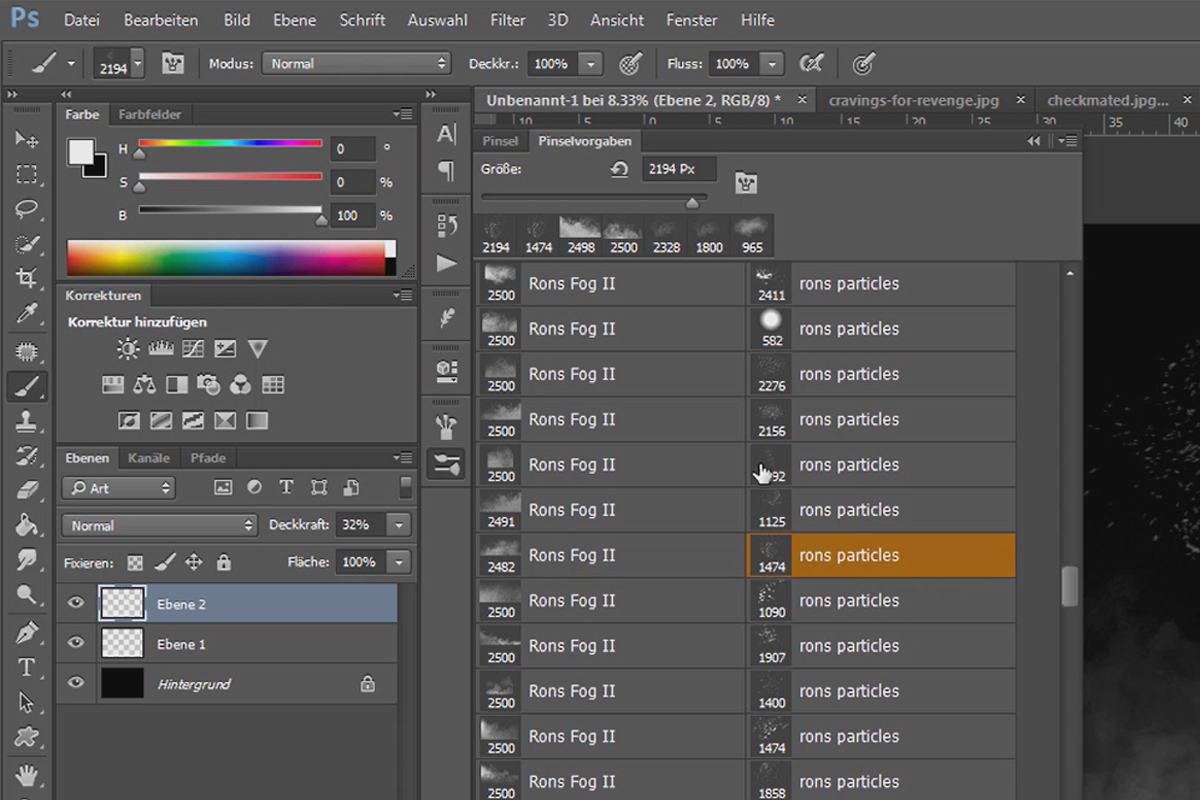Click the foreground color swatch

80,152
